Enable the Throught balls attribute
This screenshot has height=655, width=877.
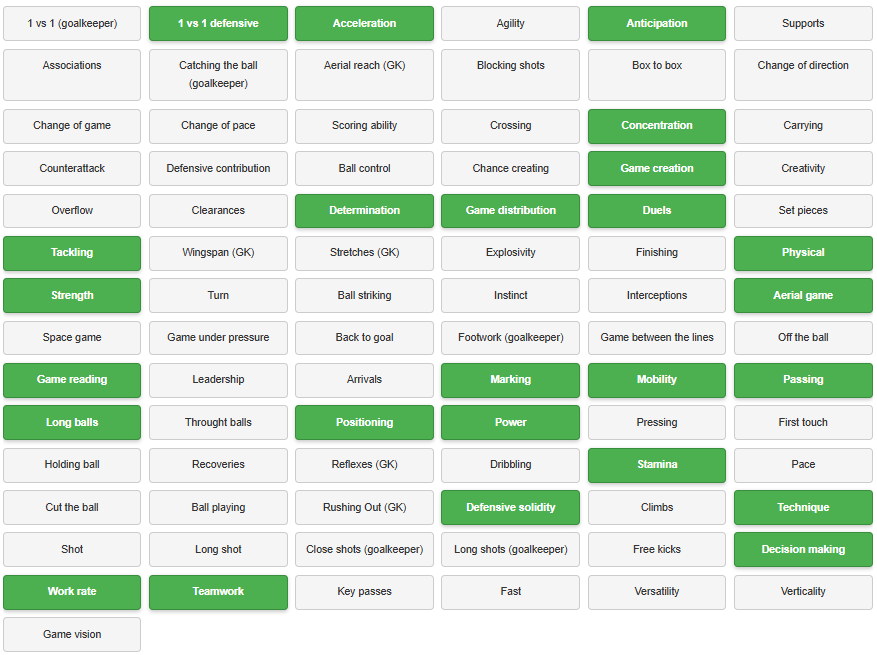point(218,422)
